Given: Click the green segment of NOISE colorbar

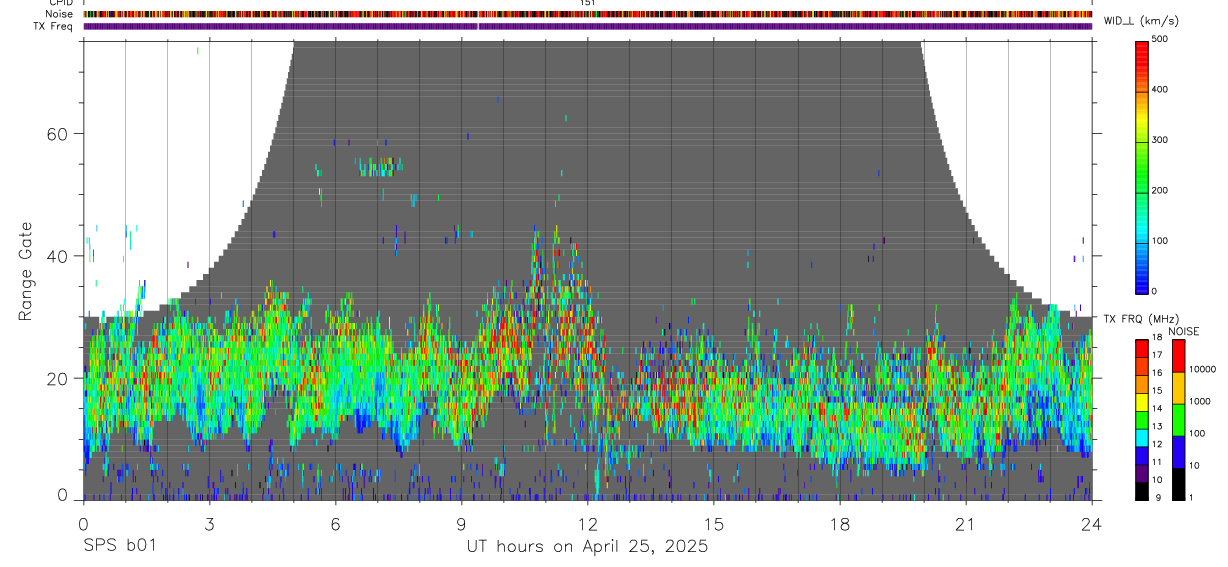Looking at the screenshot, I should (x=1177, y=420).
